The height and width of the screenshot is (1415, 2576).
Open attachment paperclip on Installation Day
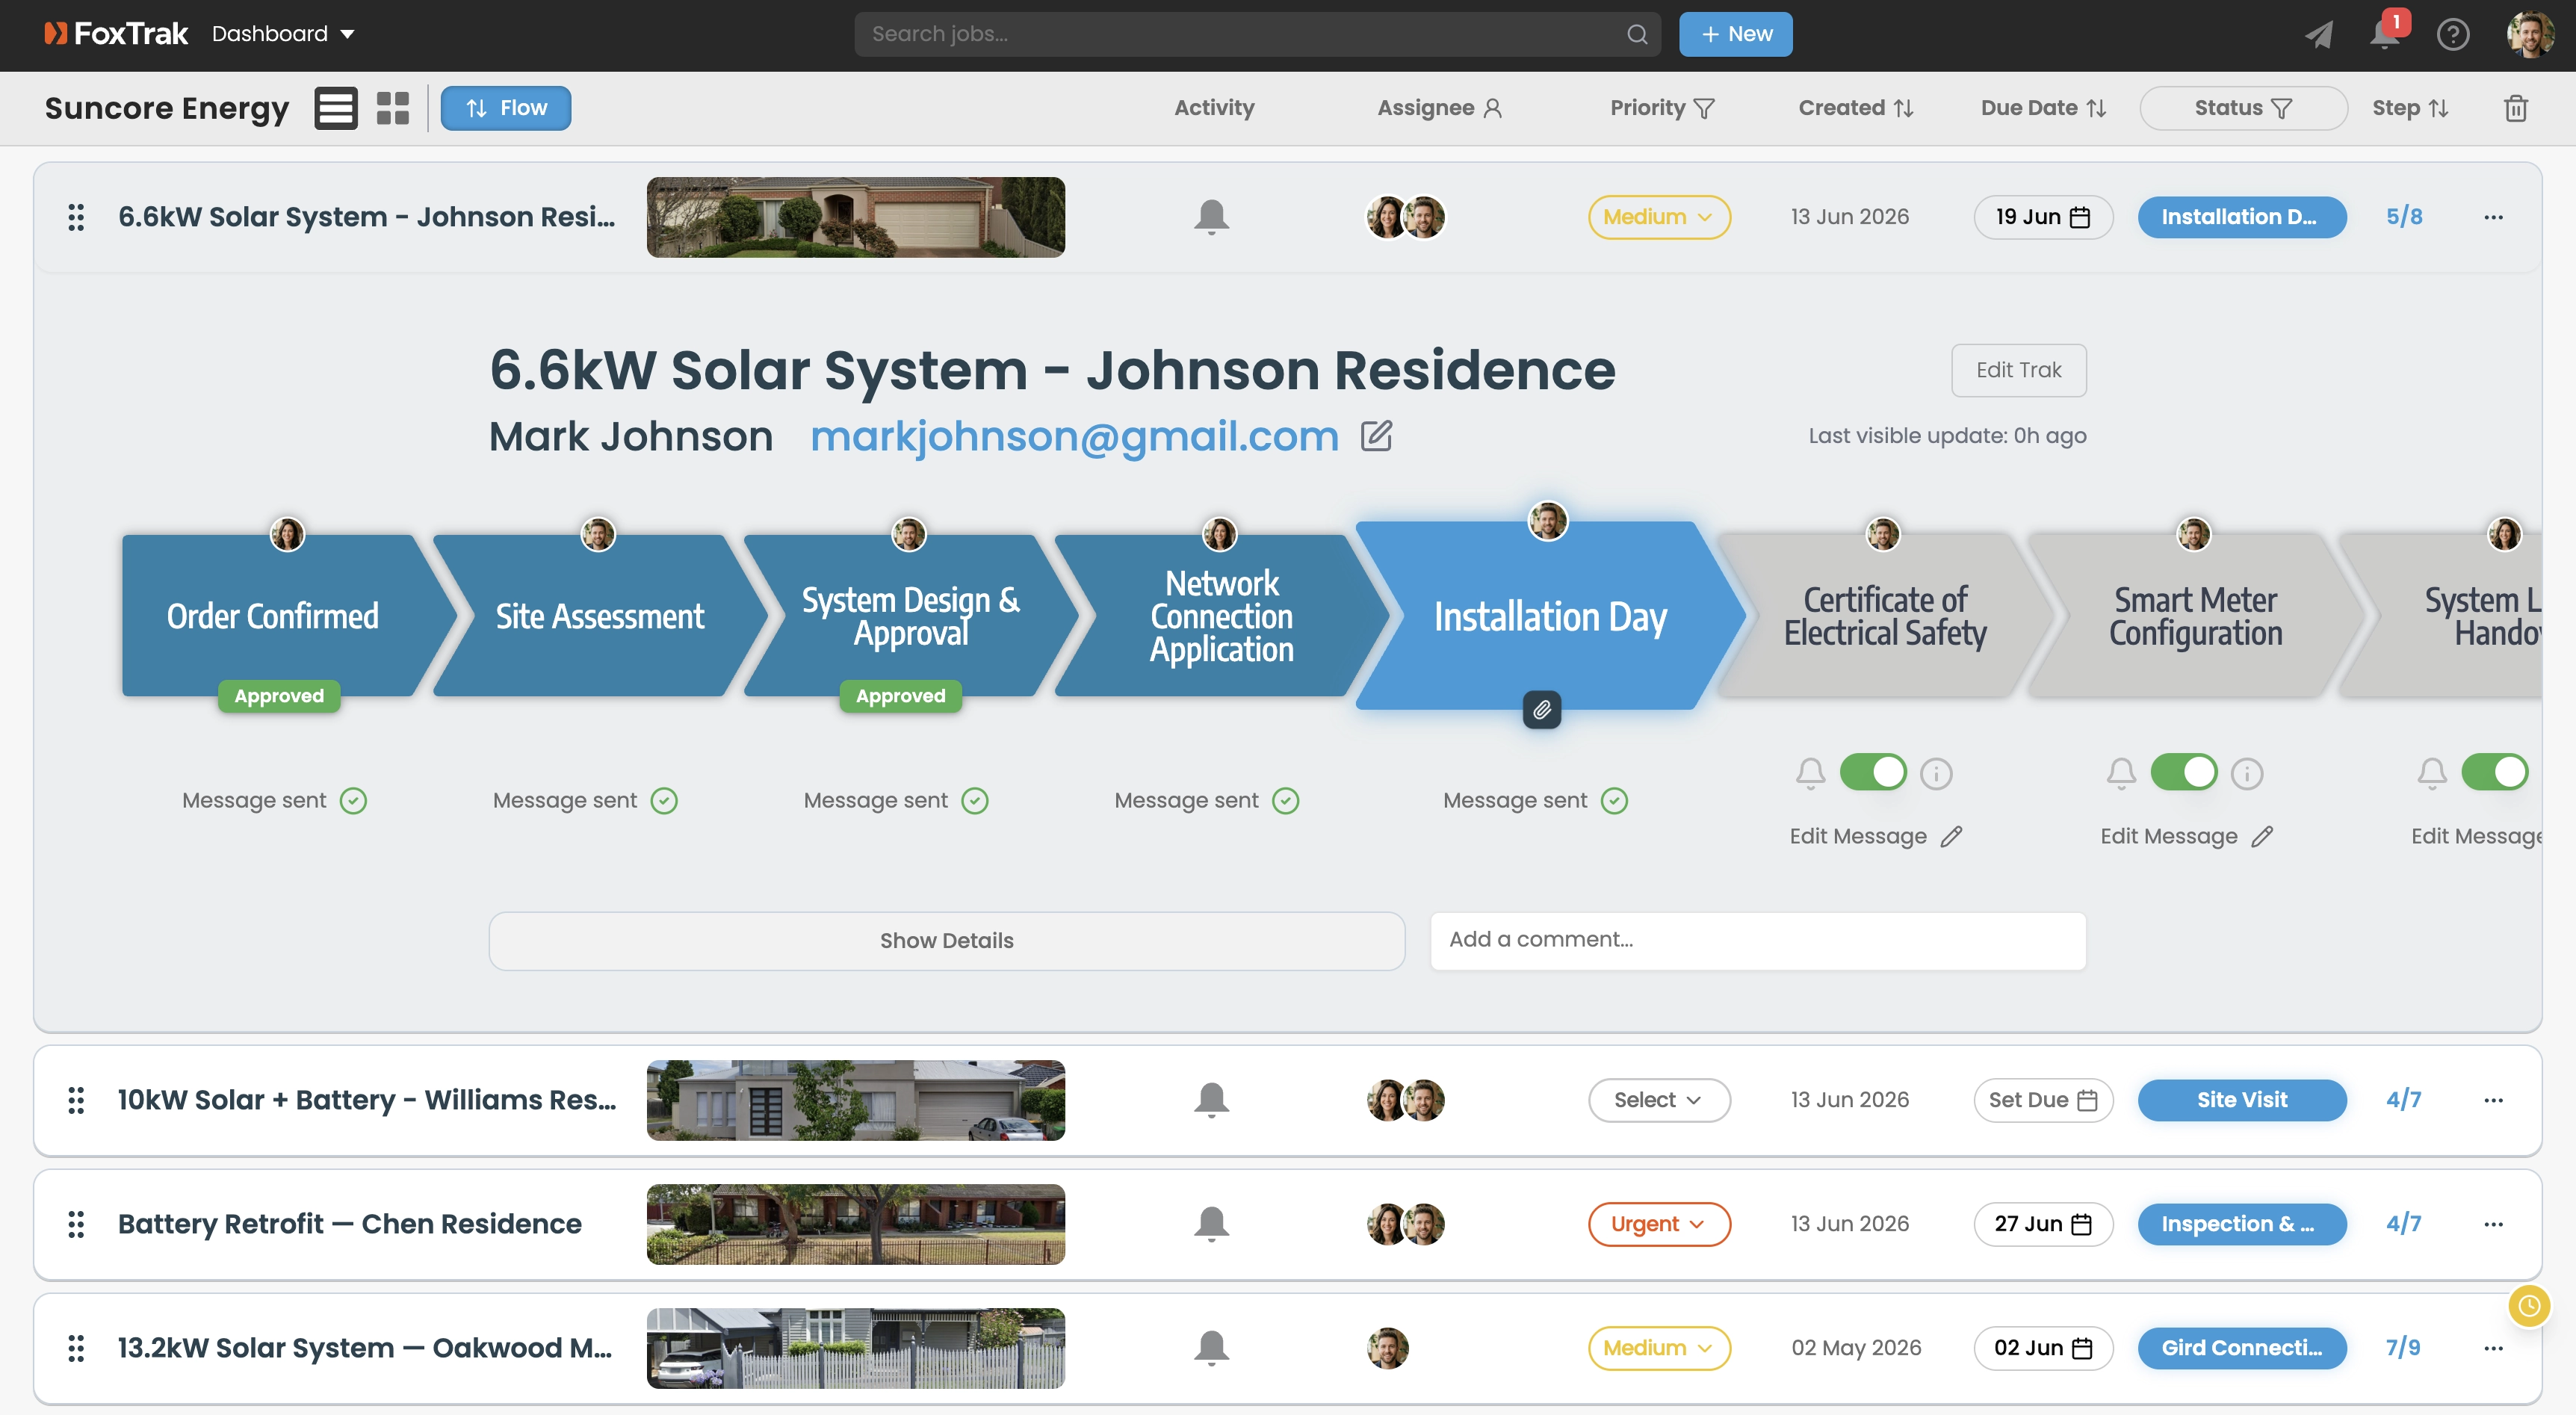(x=1542, y=709)
